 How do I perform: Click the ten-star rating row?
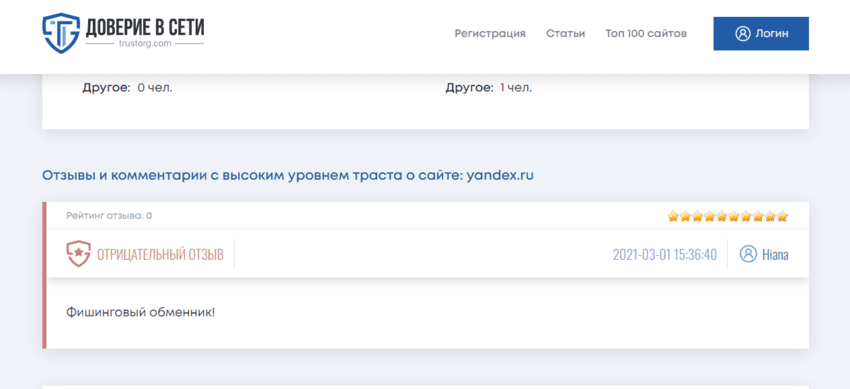(727, 217)
